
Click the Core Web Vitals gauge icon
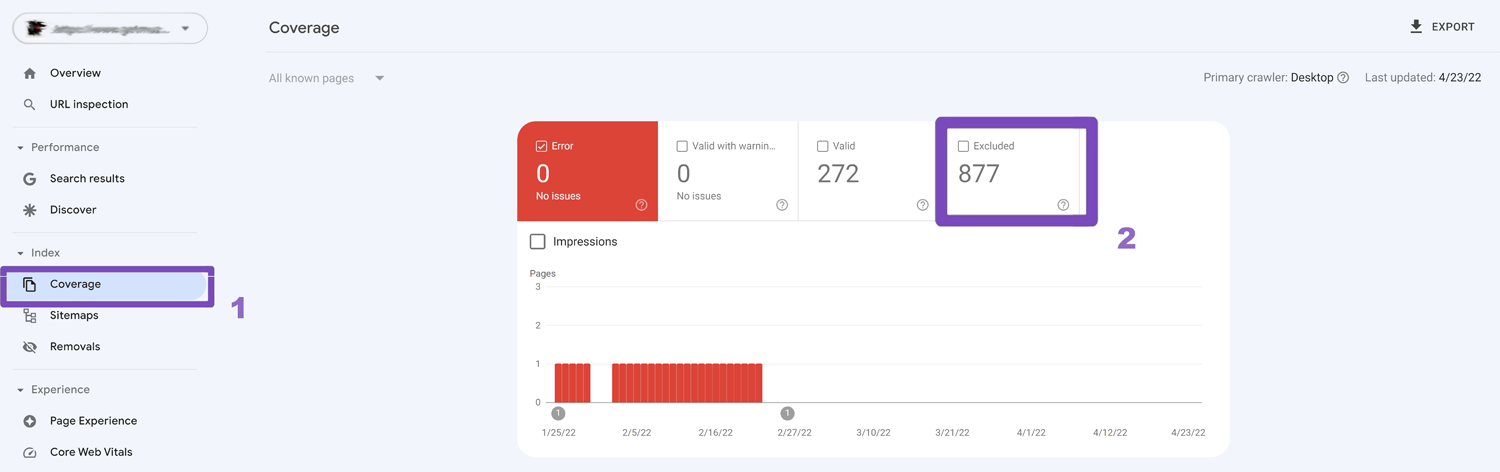point(30,452)
